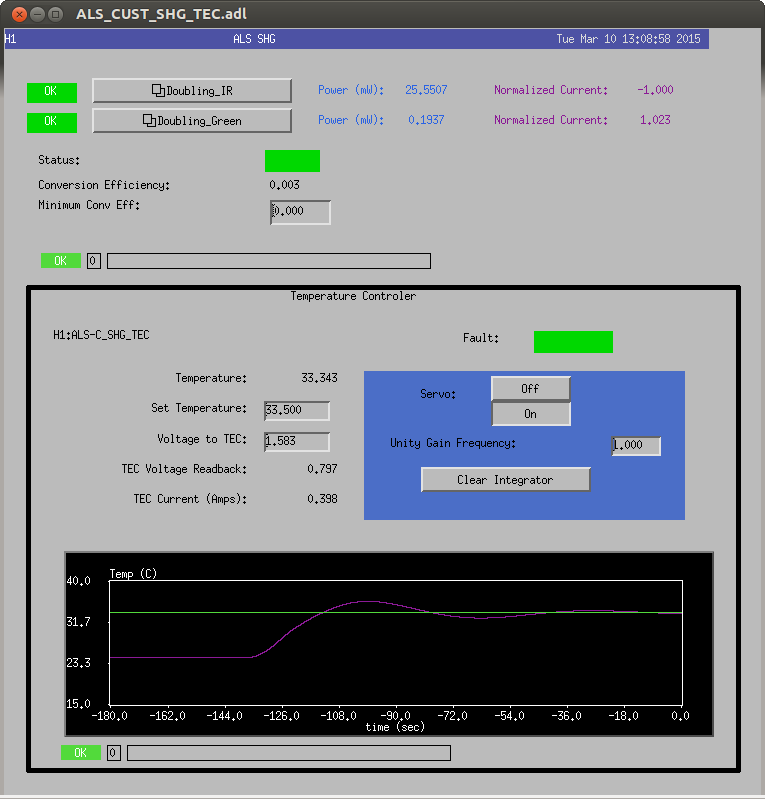Click the H1 label in the banner

(10, 39)
